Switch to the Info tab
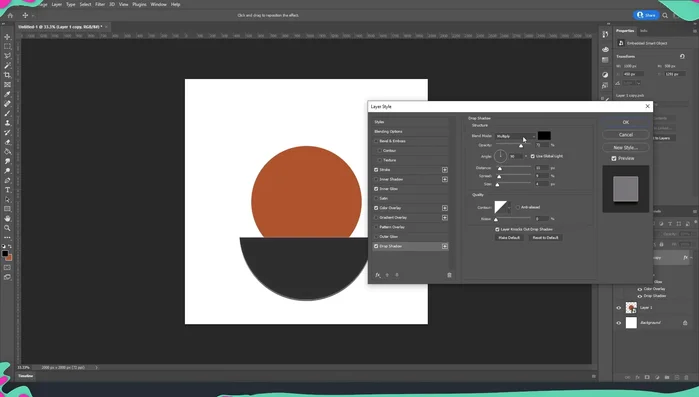699x397 pixels. coord(644,31)
